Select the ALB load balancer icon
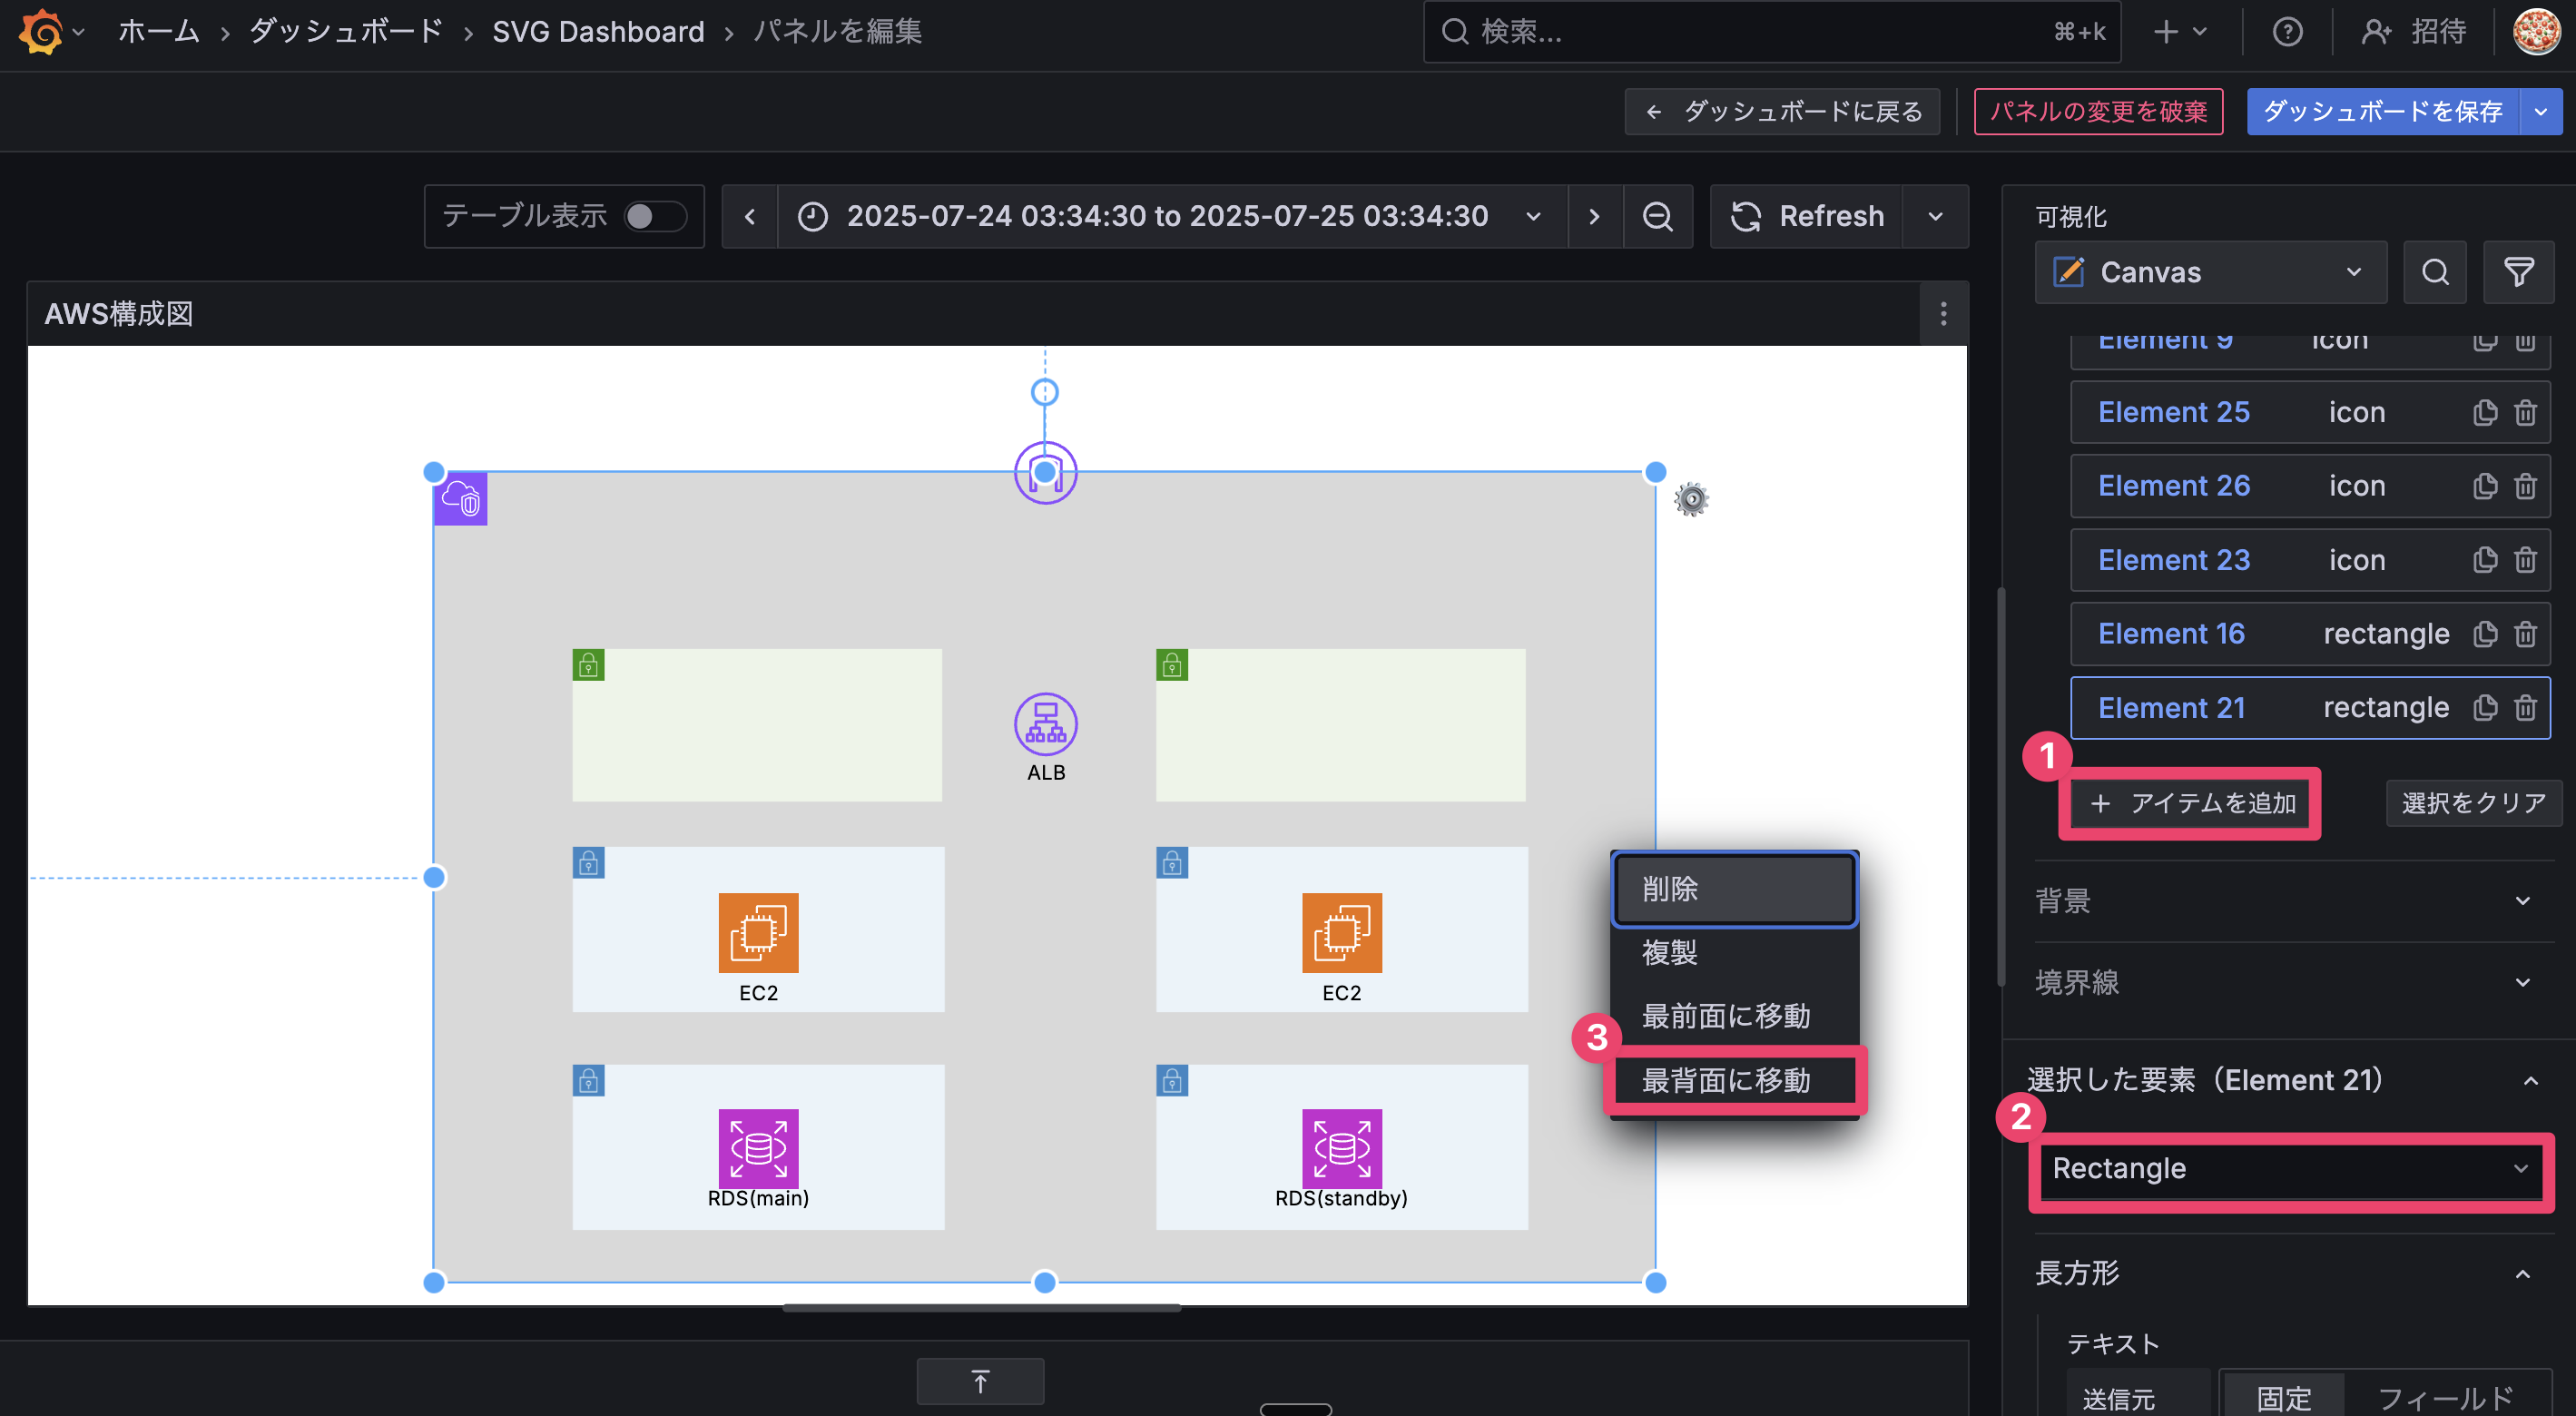The image size is (2576, 1416). tap(1045, 724)
